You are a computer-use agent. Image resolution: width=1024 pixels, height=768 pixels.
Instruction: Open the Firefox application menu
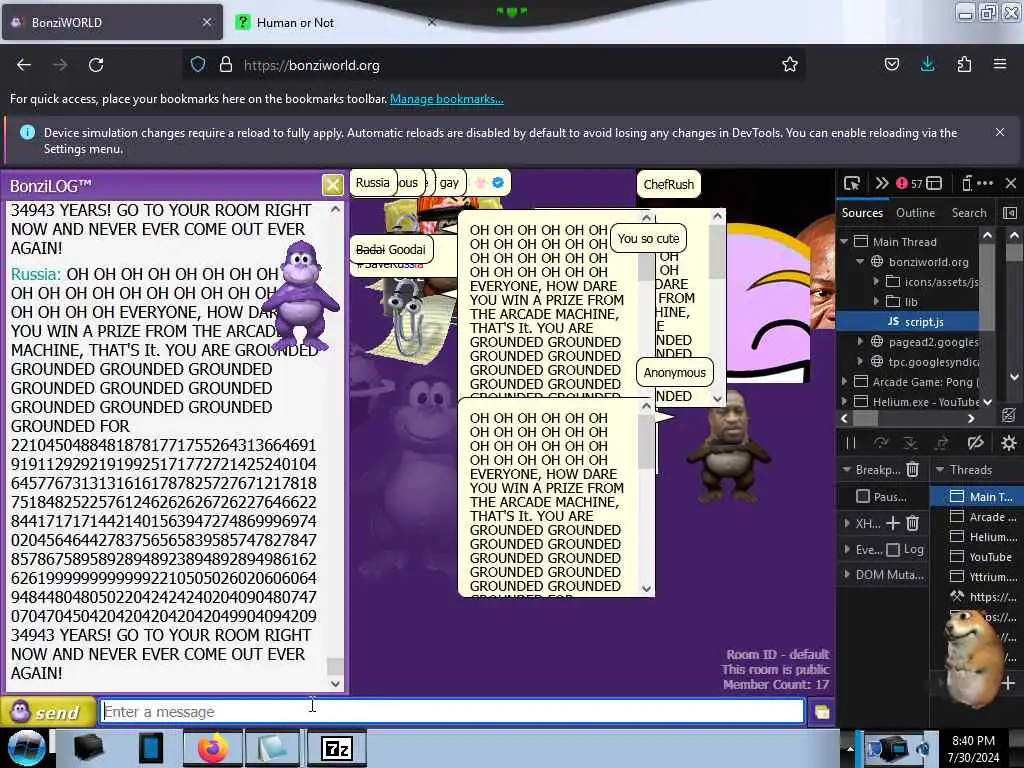click(x=1000, y=64)
